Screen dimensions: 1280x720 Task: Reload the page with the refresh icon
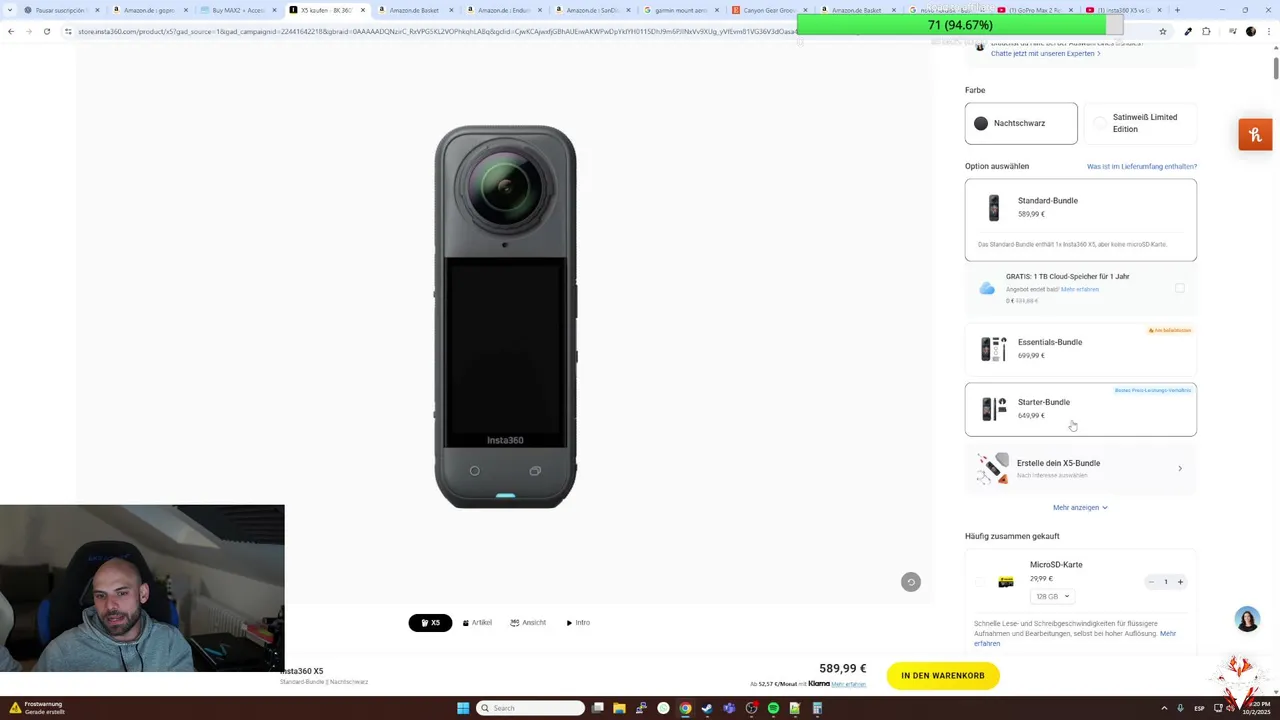46,31
